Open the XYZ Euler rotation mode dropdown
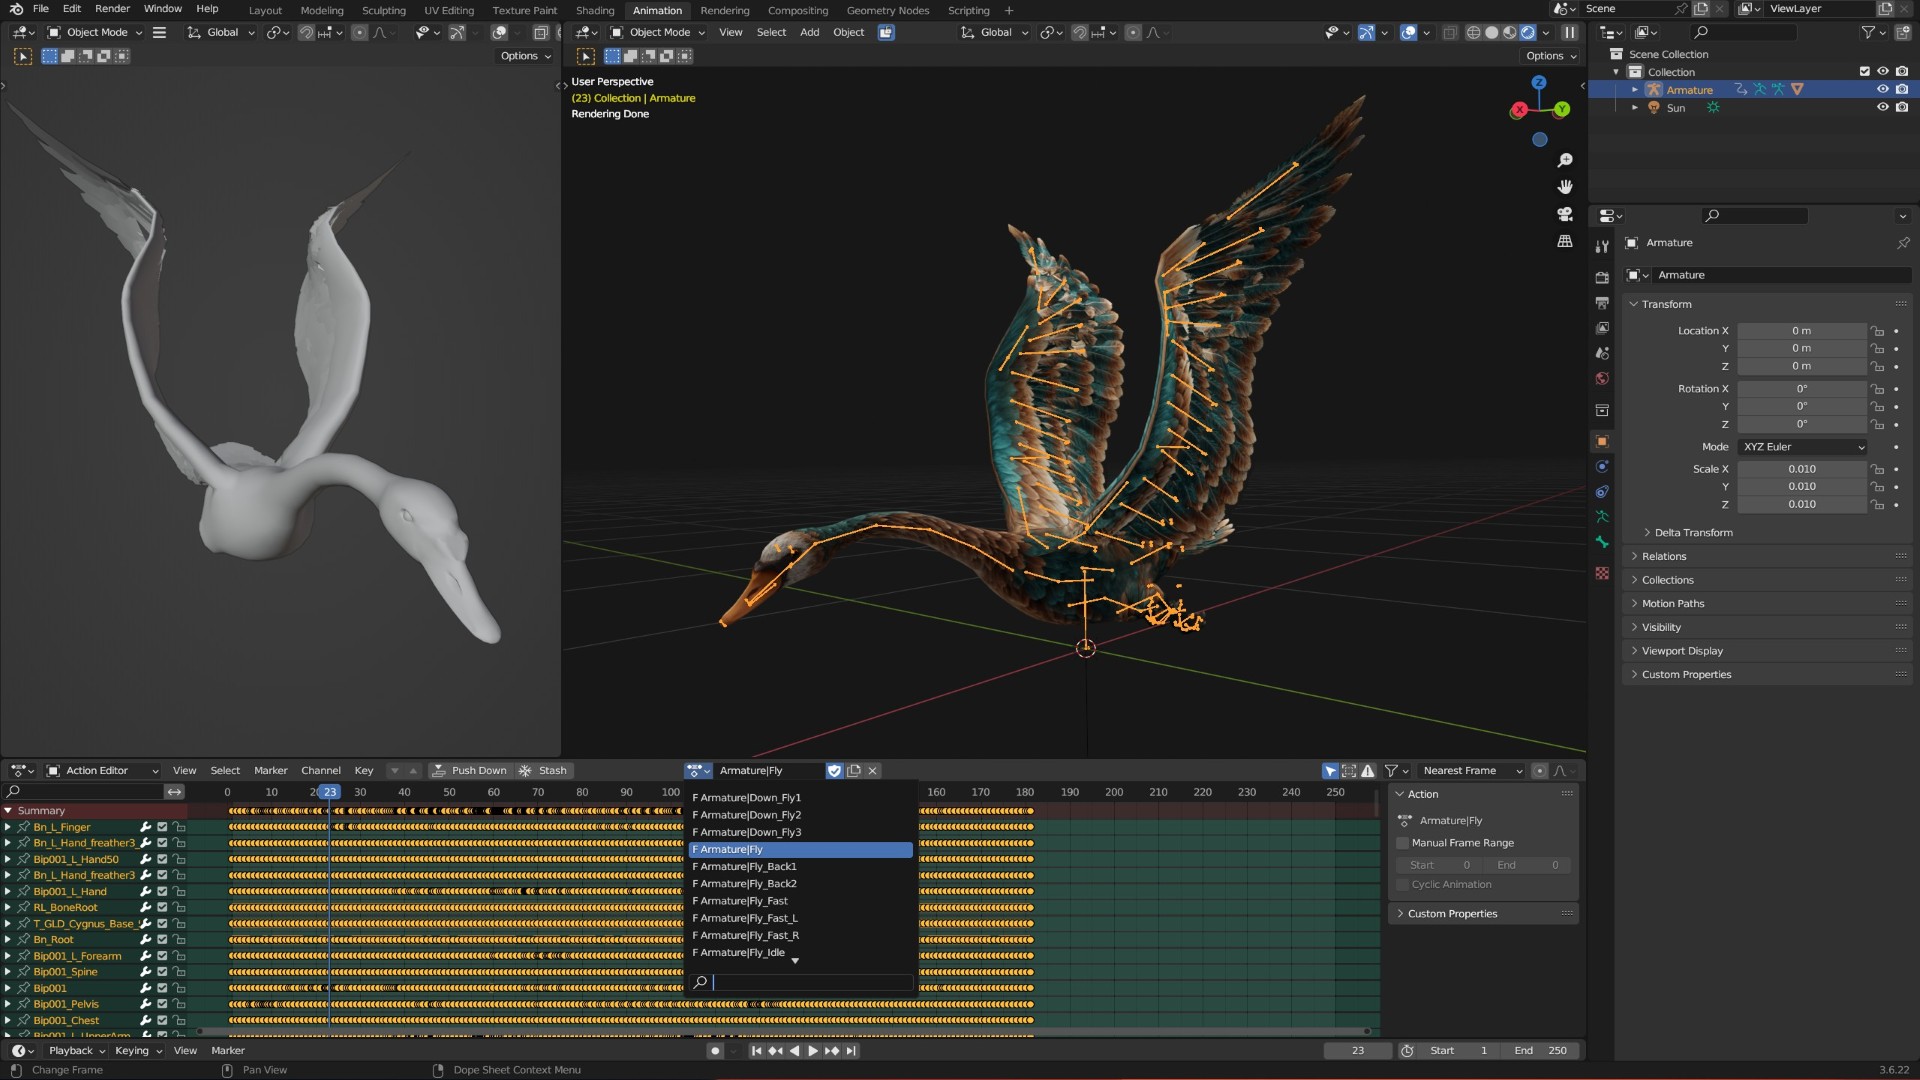Screen dimensions: 1920x1080 pos(1803,447)
